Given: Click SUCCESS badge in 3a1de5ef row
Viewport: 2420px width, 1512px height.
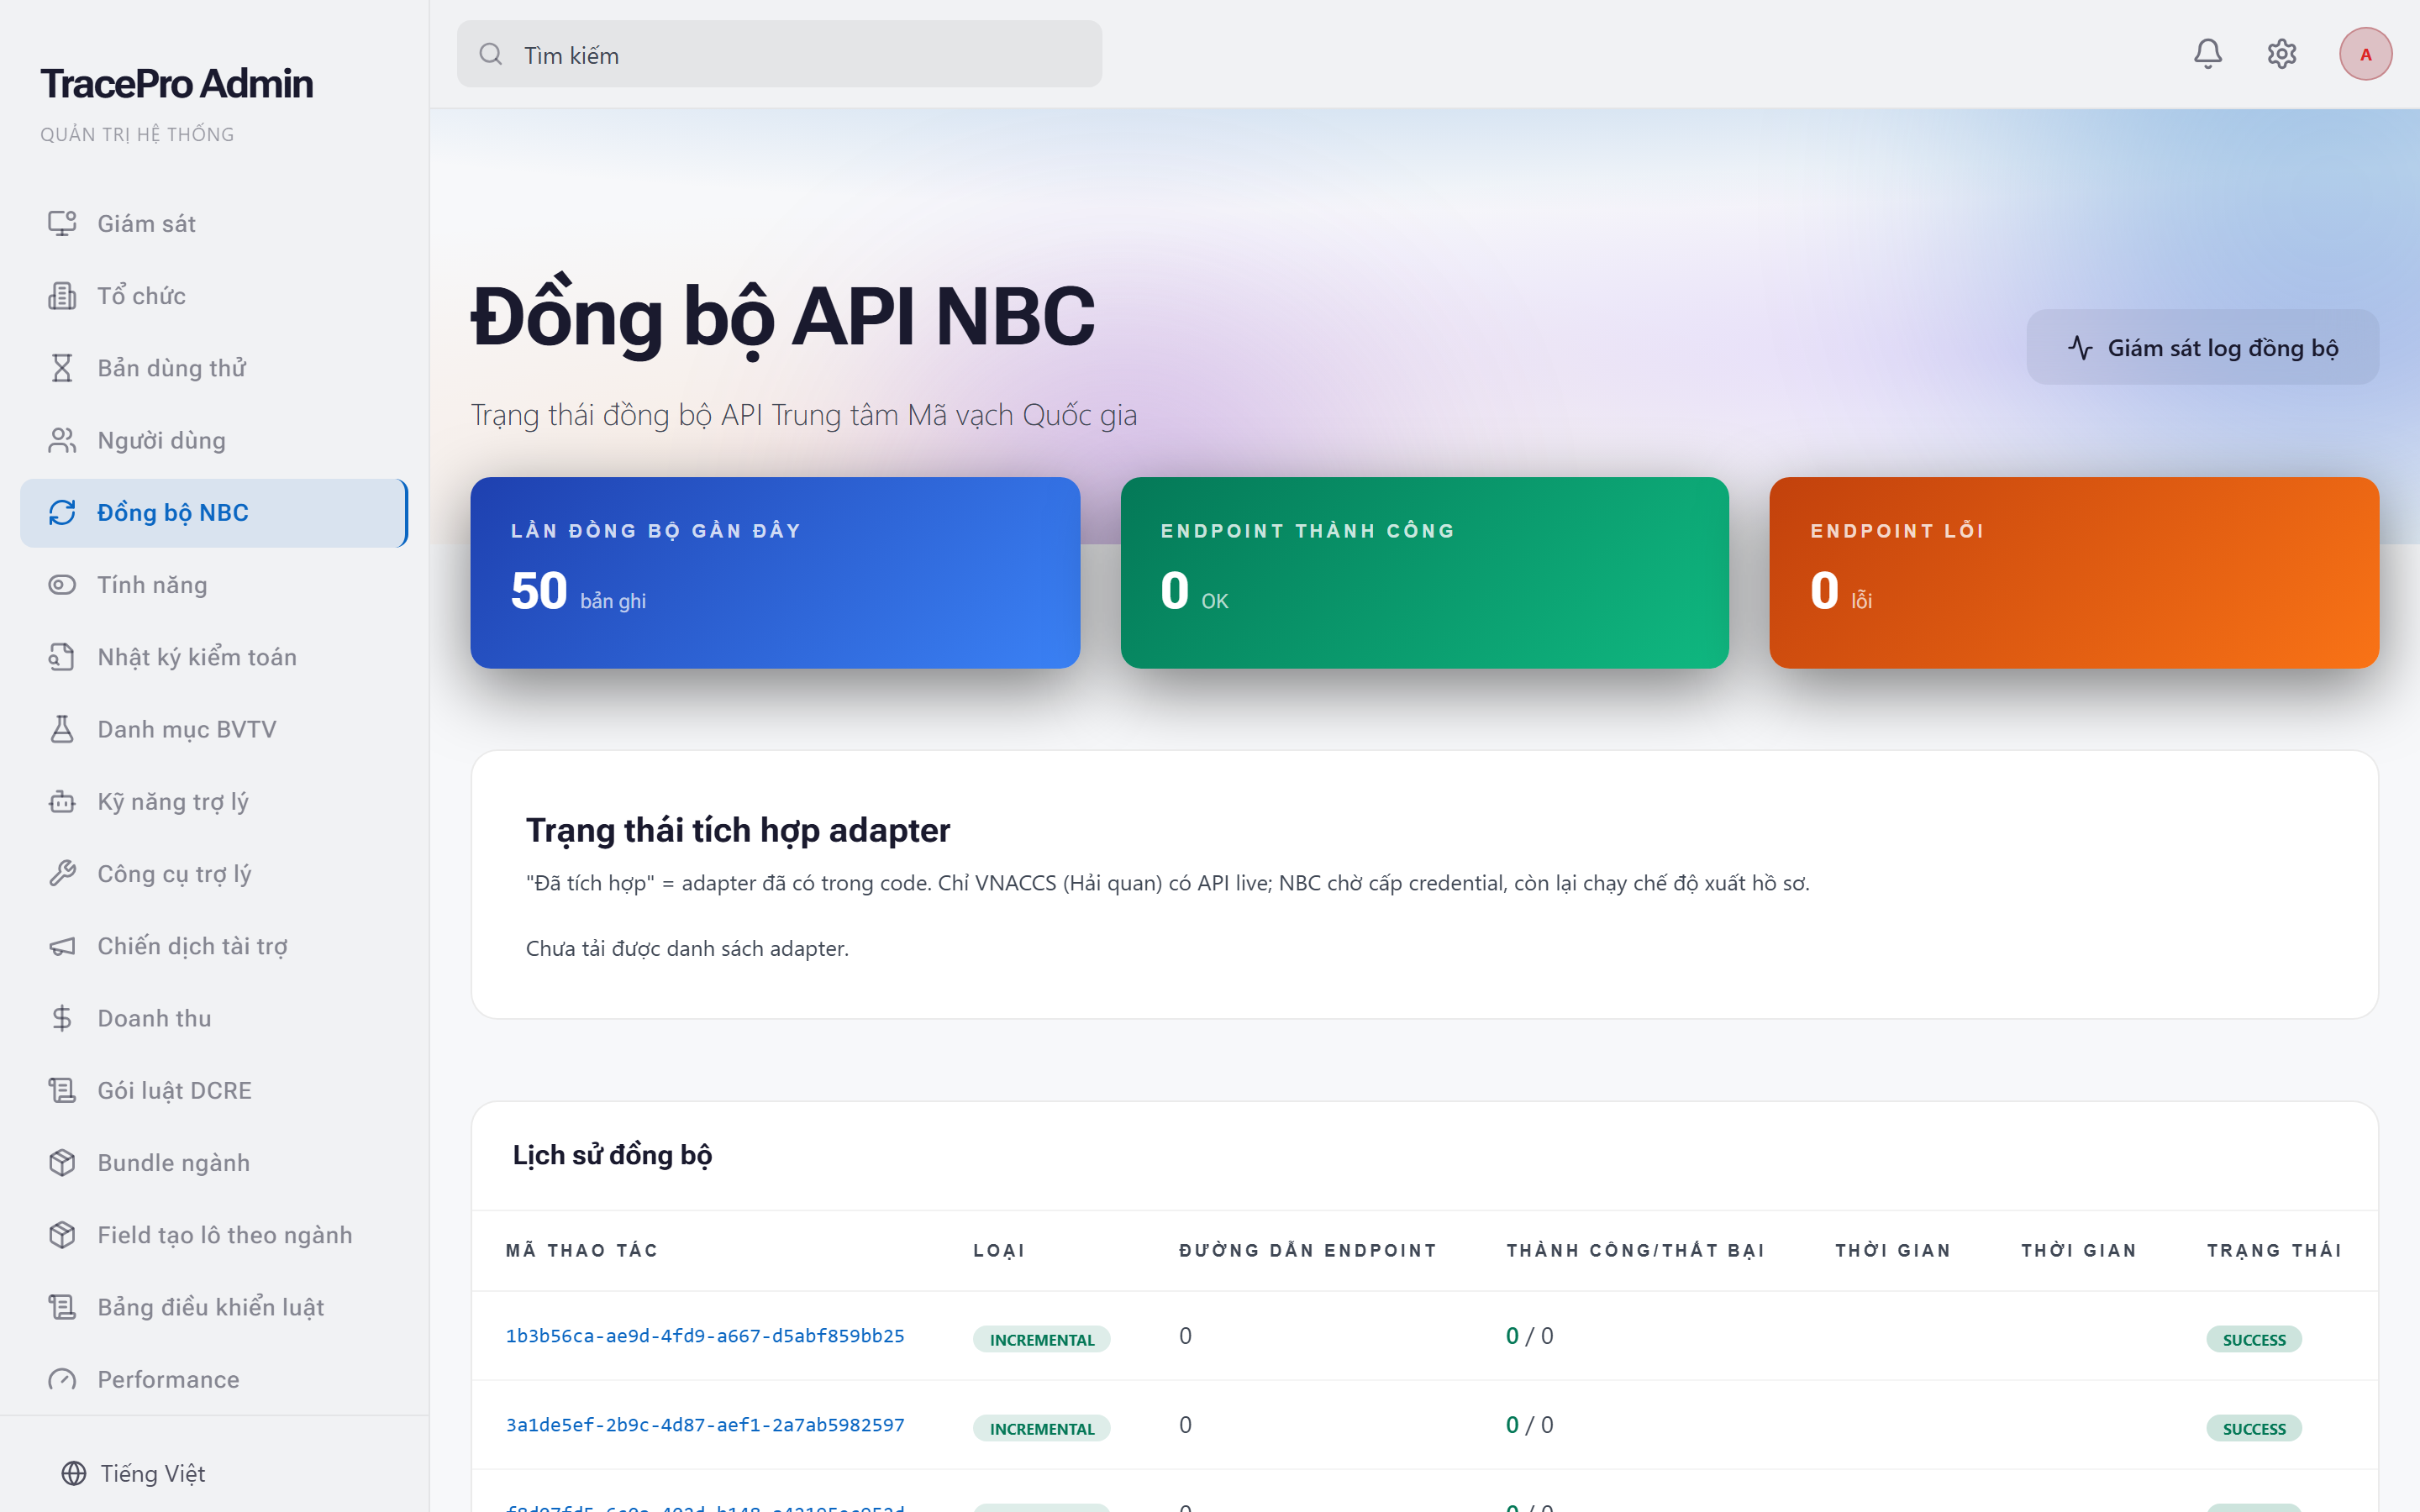Looking at the screenshot, I should point(2254,1428).
